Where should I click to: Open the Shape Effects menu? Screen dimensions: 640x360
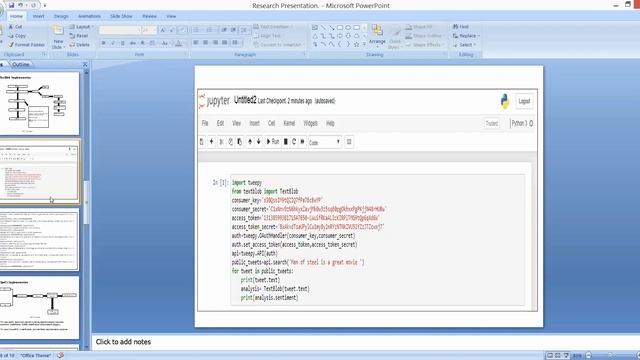pos(424,44)
